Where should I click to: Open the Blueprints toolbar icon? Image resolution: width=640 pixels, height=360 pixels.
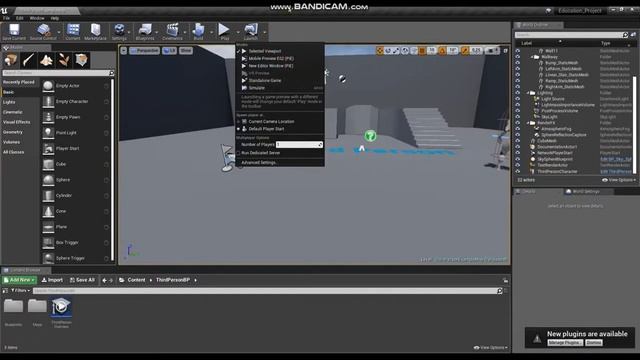[144, 31]
